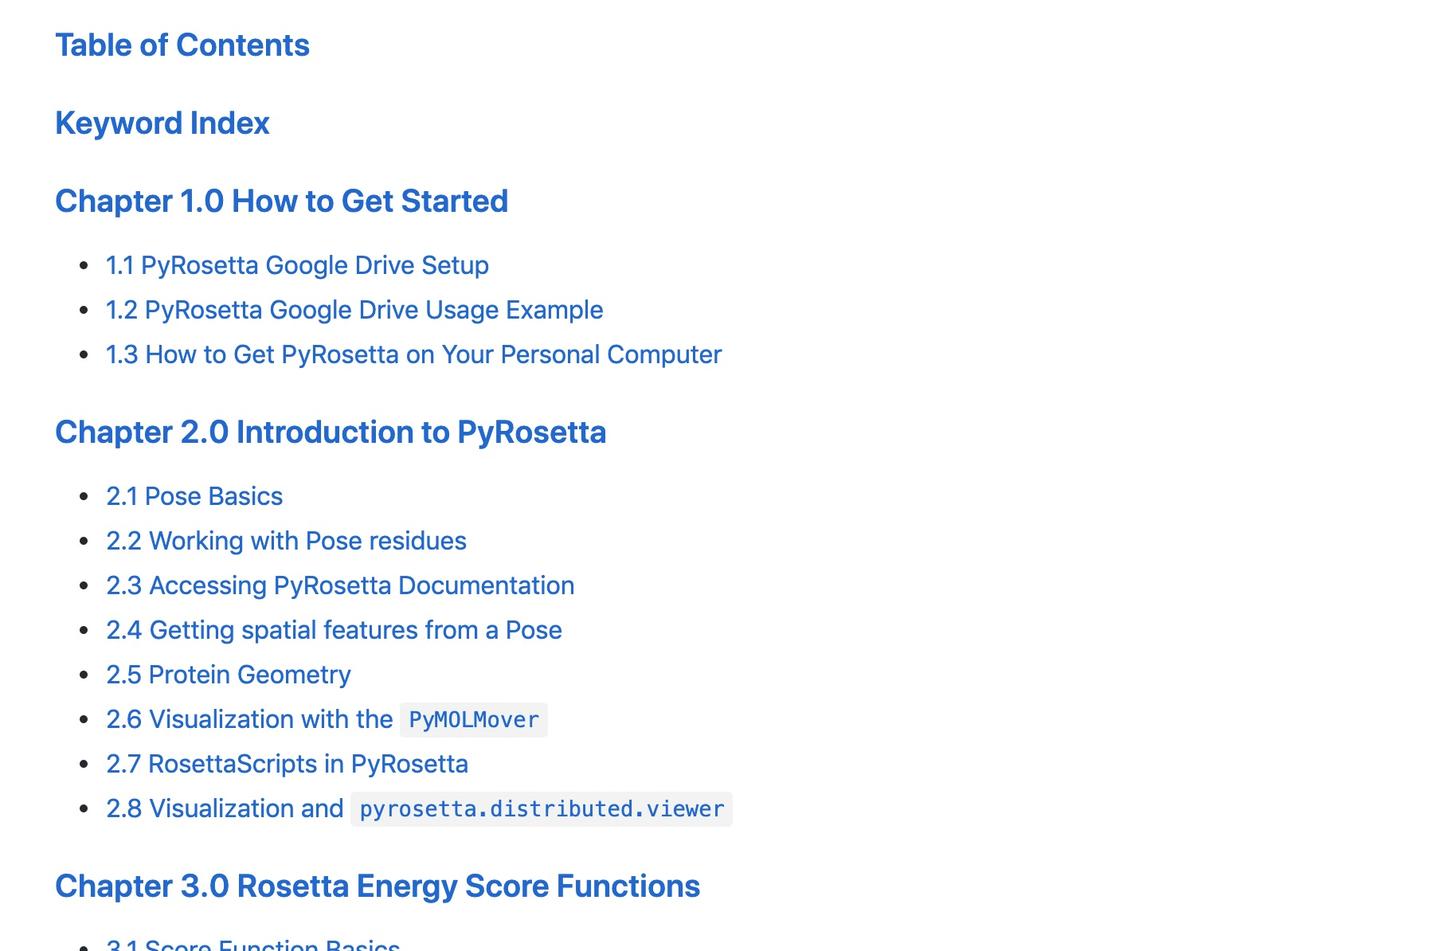Open the 2.5 Protein Geometry link
The width and height of the screenshot is (1440, 951).
tap(228, 675)
